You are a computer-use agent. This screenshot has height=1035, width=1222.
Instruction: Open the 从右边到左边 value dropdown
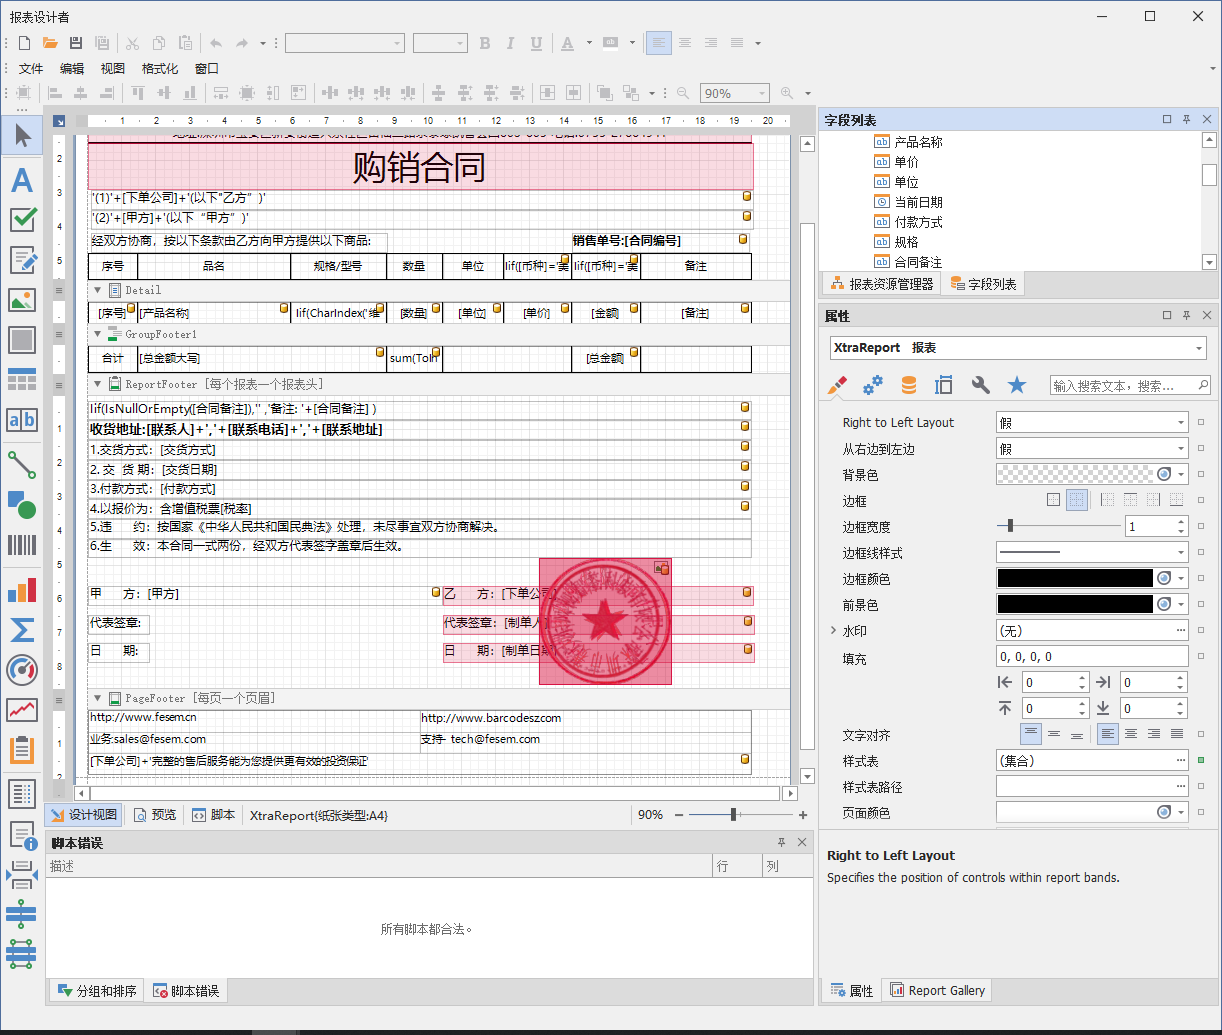tap(1181, 449)
